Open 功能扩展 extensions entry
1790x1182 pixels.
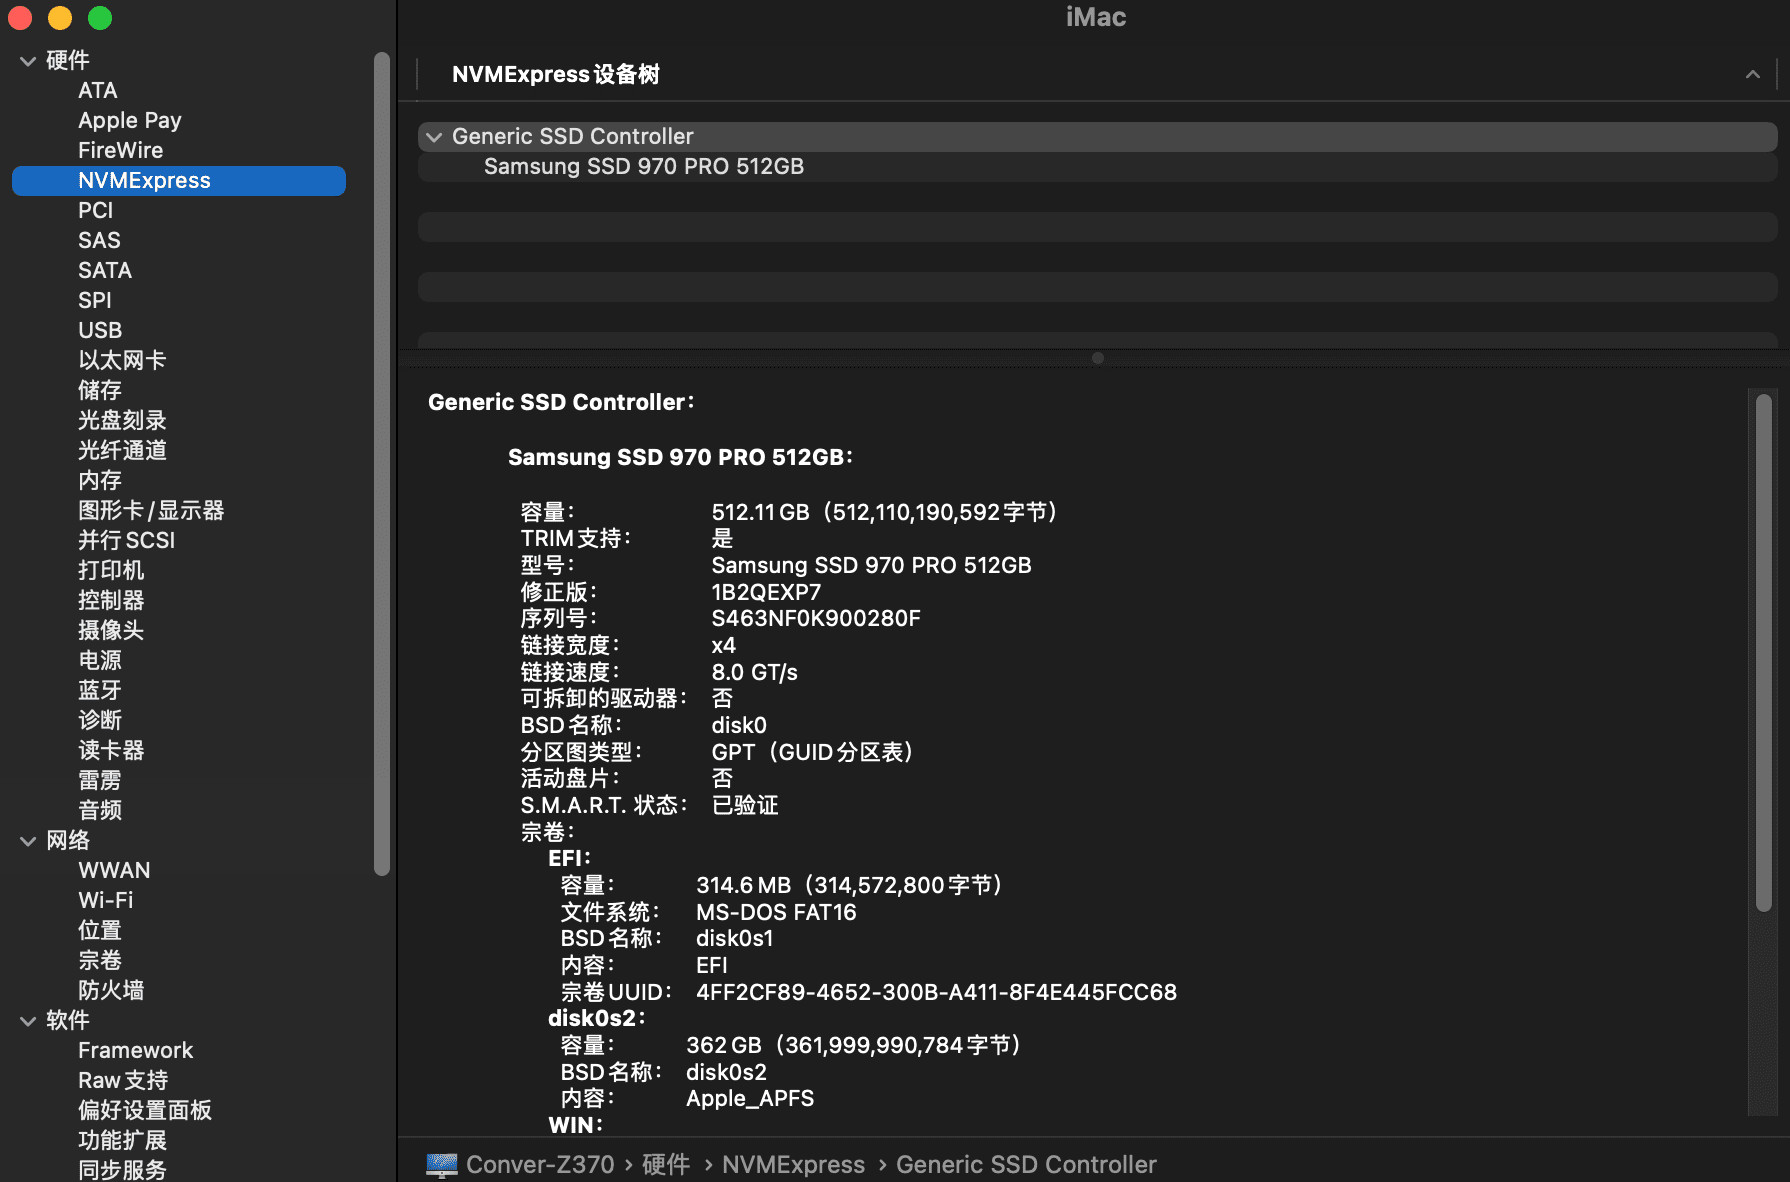[122, 1141]
